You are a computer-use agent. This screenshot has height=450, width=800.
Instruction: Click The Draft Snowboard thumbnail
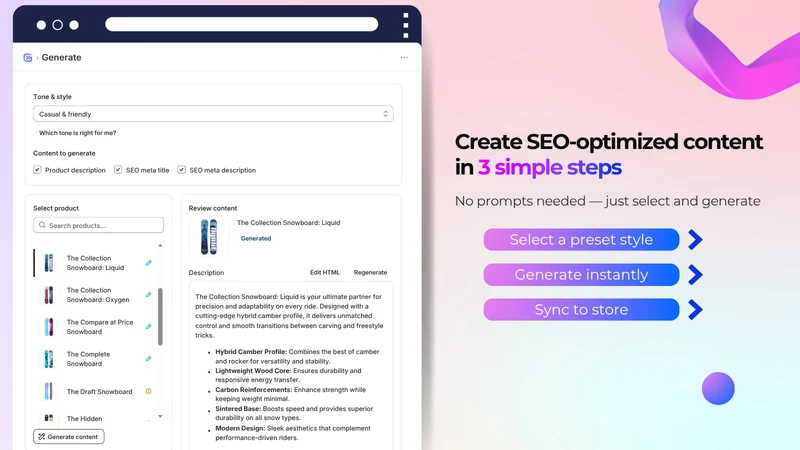pyautogui.click(x=48, y=391)
